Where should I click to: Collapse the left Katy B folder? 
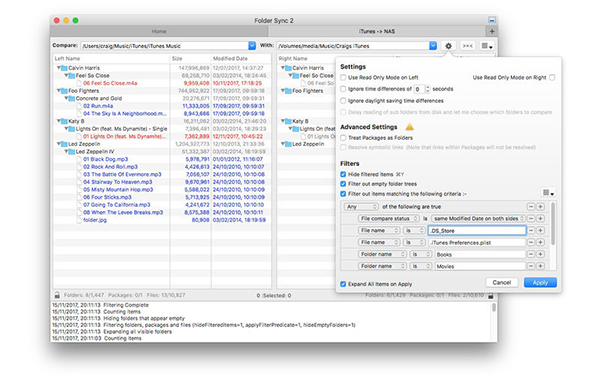(x=59, y=121)
